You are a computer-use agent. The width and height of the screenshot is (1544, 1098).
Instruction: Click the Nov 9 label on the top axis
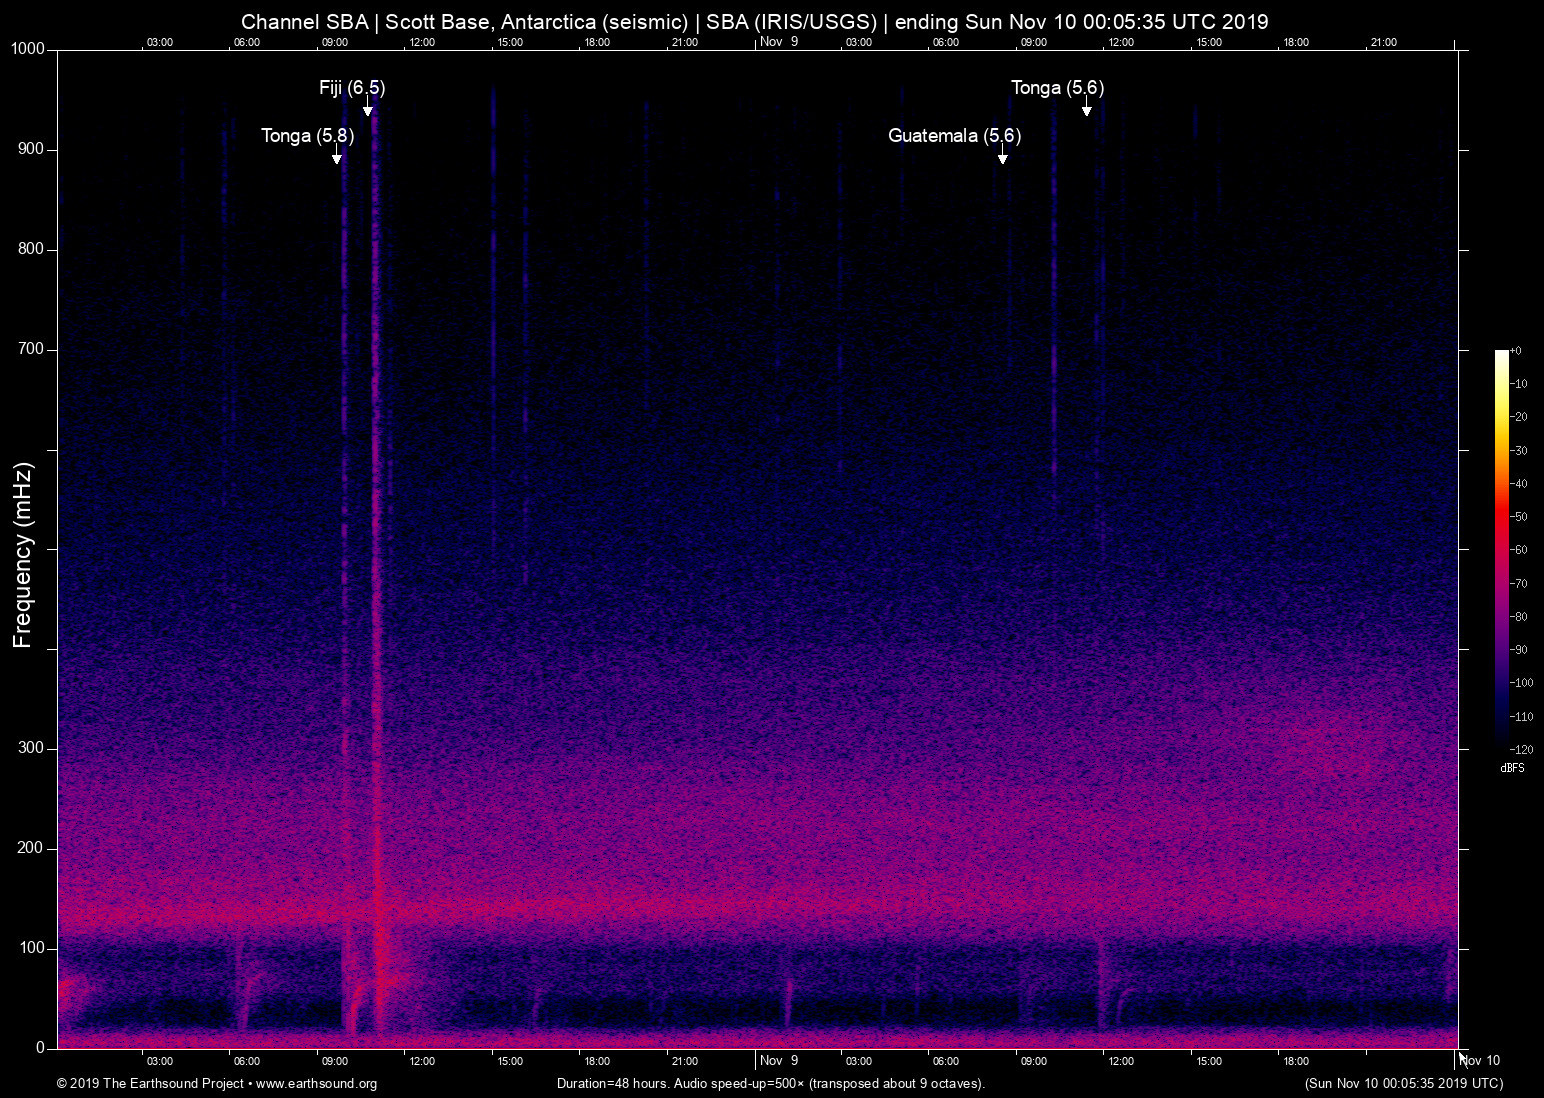[778, 42]
